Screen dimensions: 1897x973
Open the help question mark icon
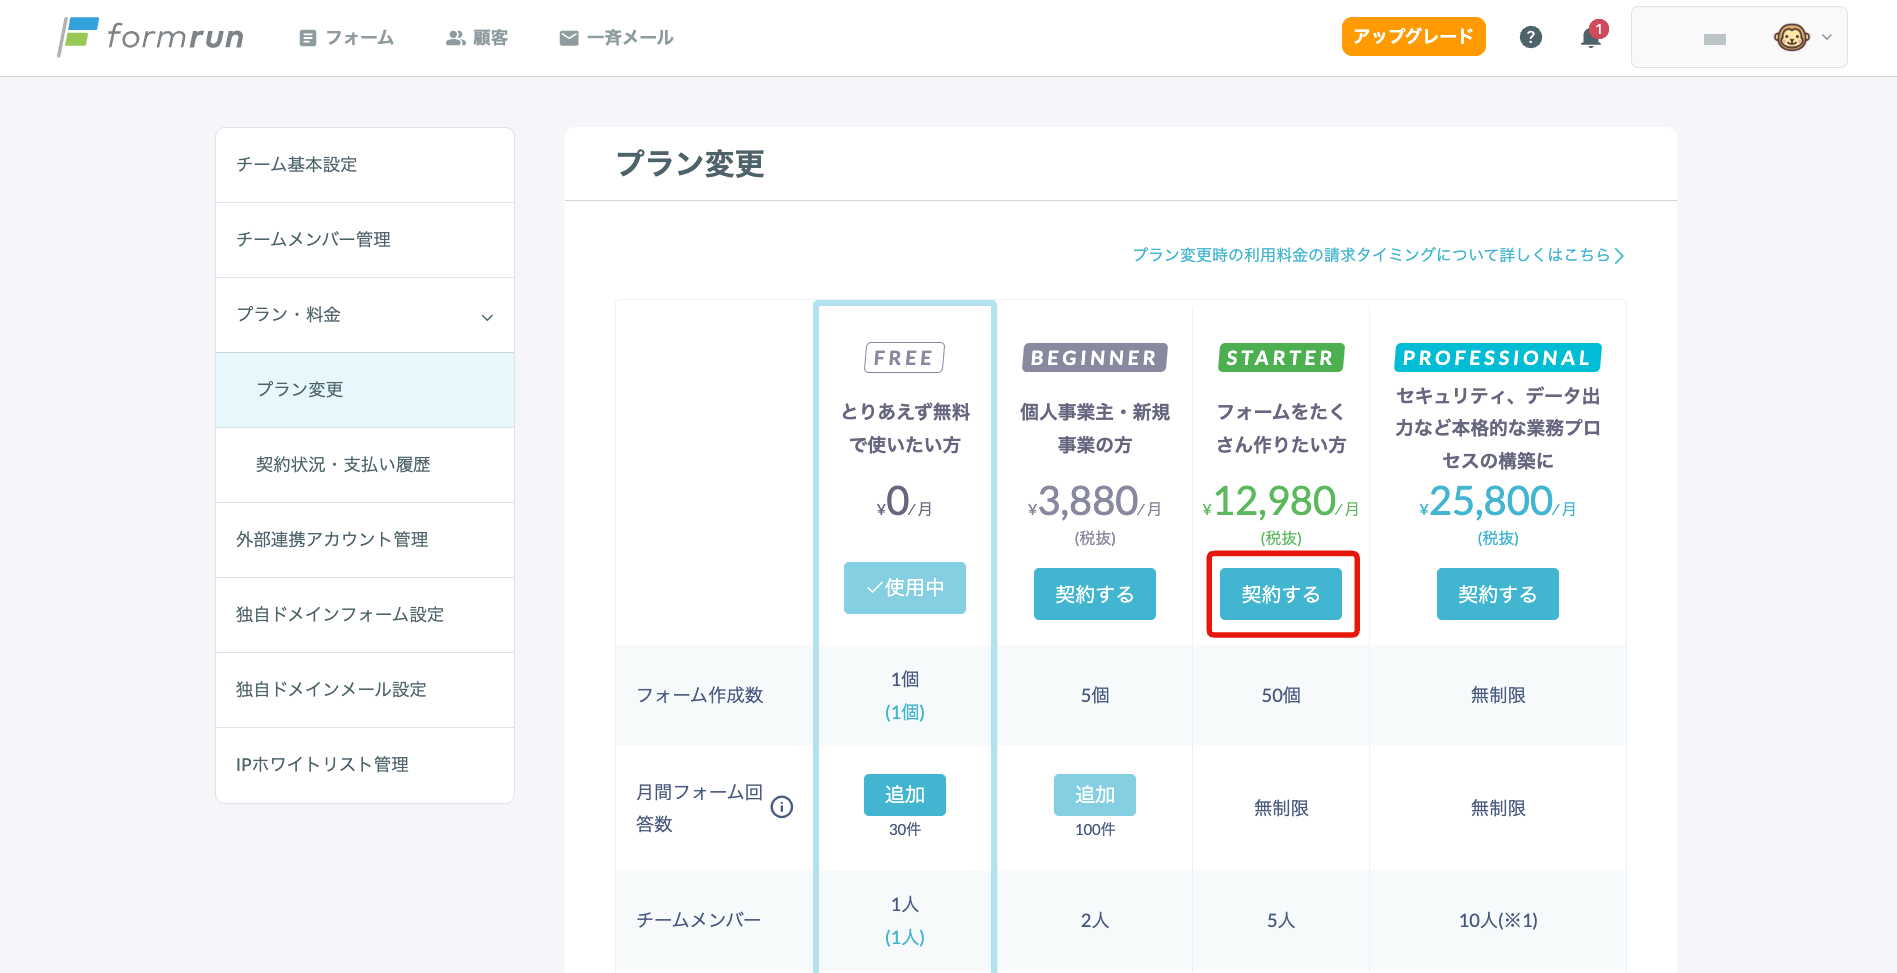[x=1530, y=37]
